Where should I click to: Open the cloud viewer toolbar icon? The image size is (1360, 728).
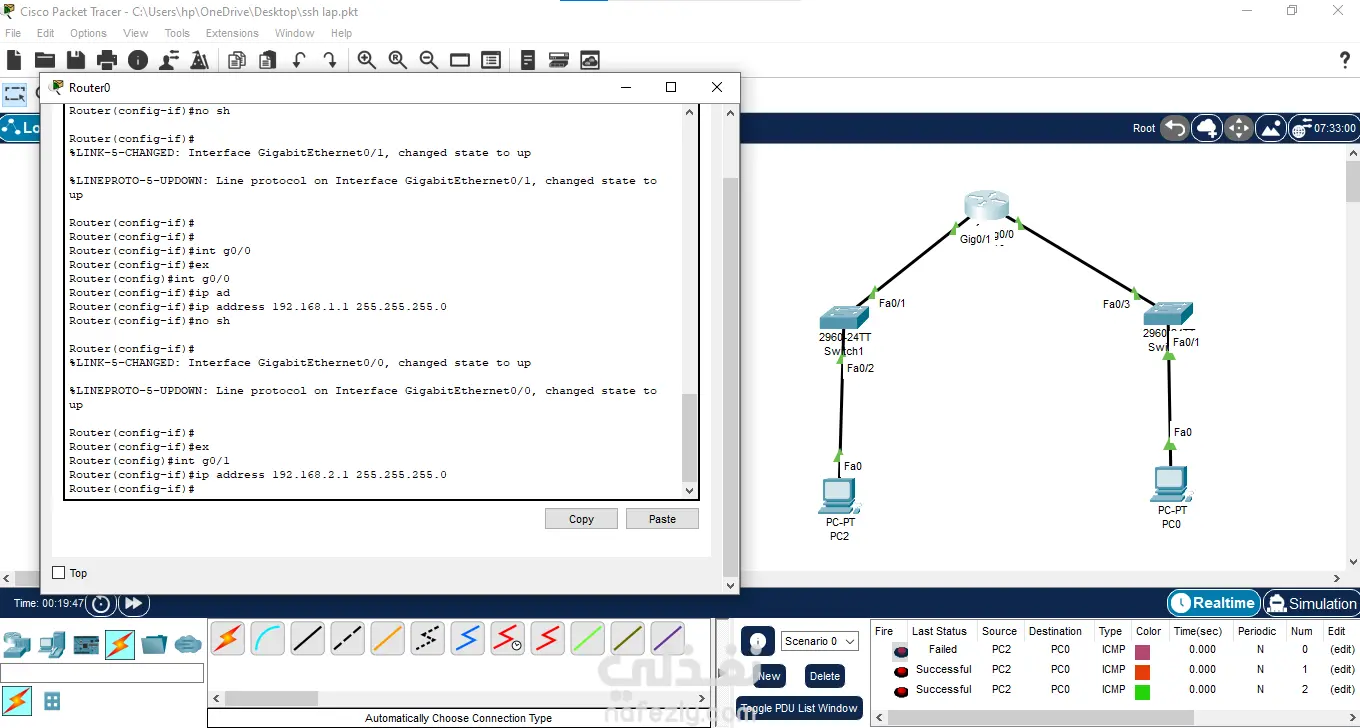[590, 60]
